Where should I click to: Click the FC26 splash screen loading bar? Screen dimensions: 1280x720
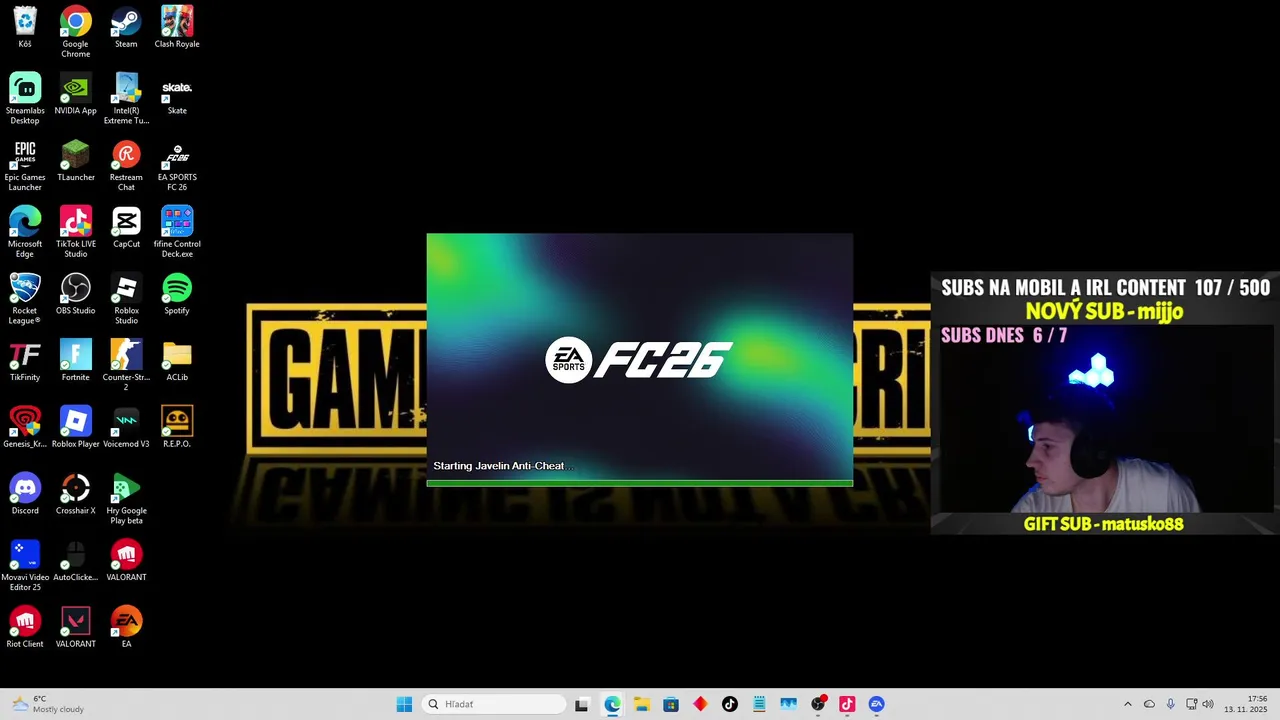point(640,483)
